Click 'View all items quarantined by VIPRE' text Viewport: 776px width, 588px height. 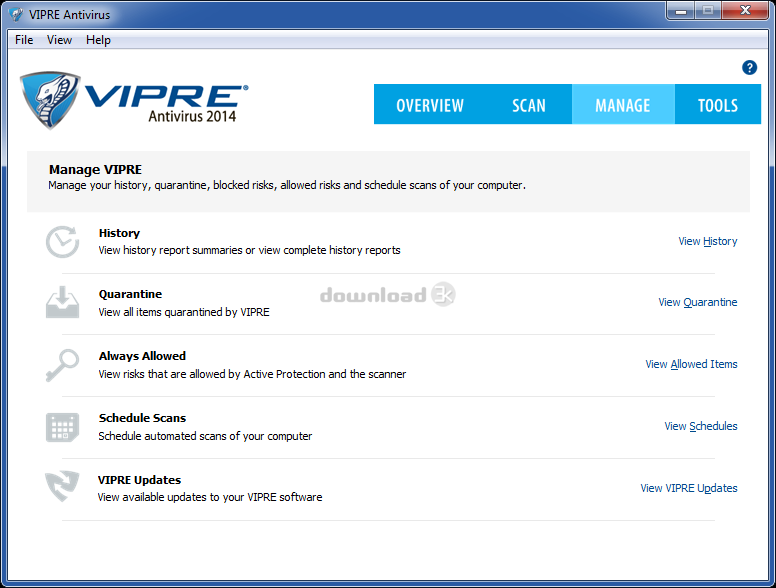(184, 312)
